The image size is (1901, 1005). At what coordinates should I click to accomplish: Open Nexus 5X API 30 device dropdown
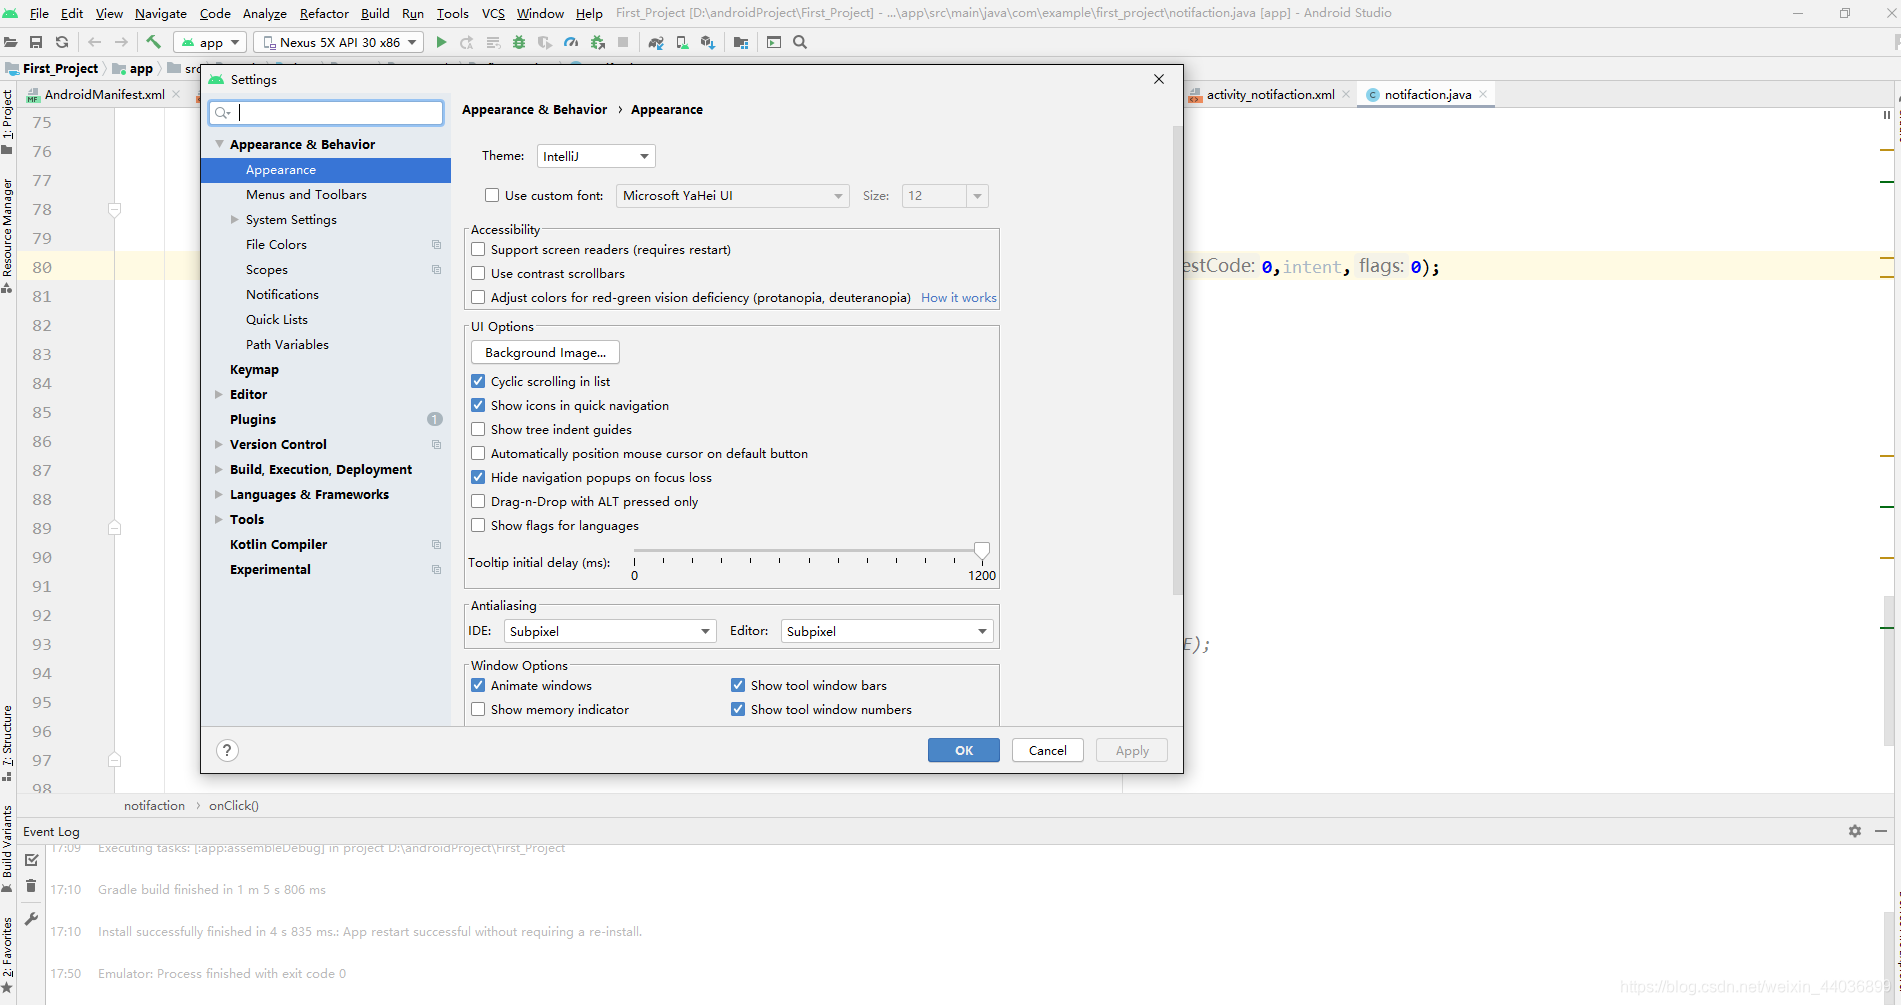pos(339,42)
